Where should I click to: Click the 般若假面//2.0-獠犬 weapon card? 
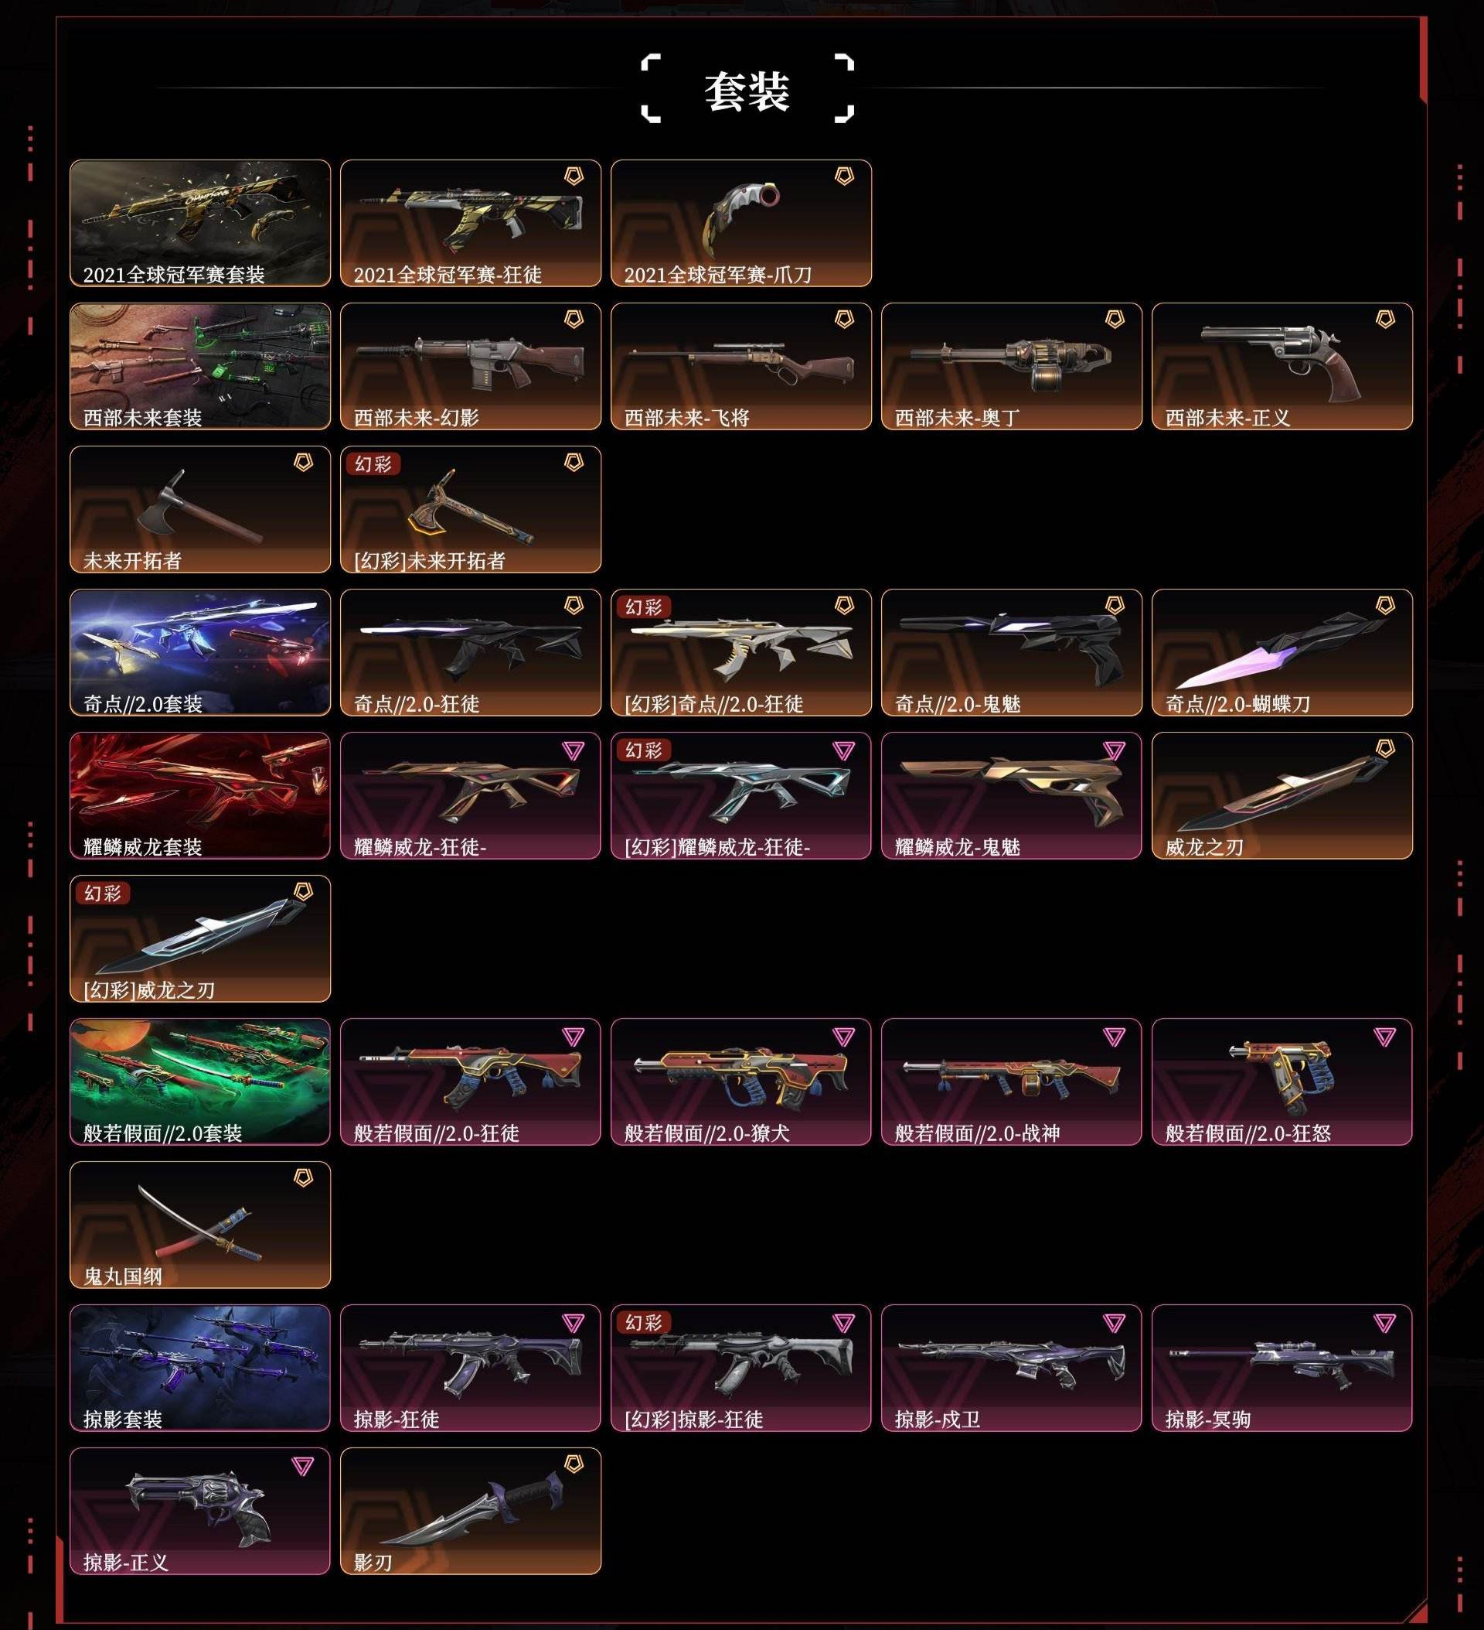(741, 1081)
